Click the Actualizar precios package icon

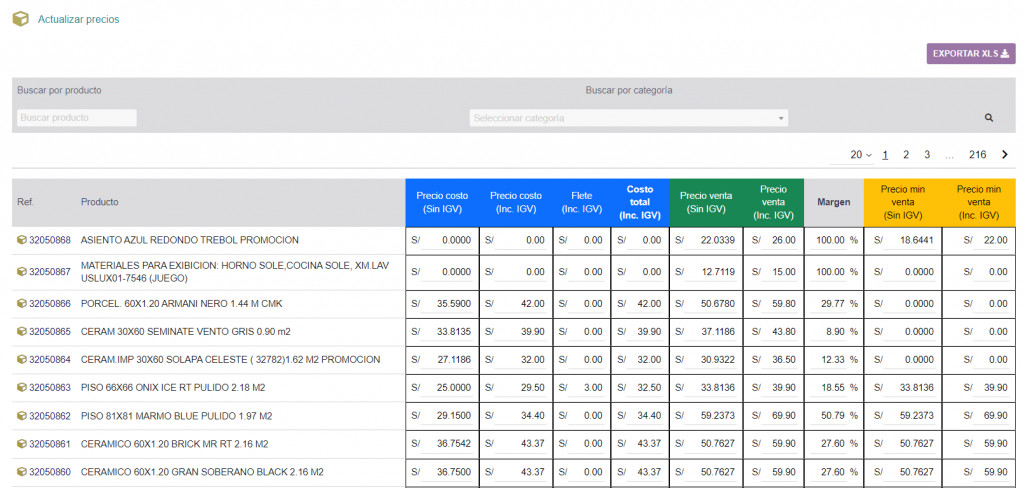[x=20, y=19]
